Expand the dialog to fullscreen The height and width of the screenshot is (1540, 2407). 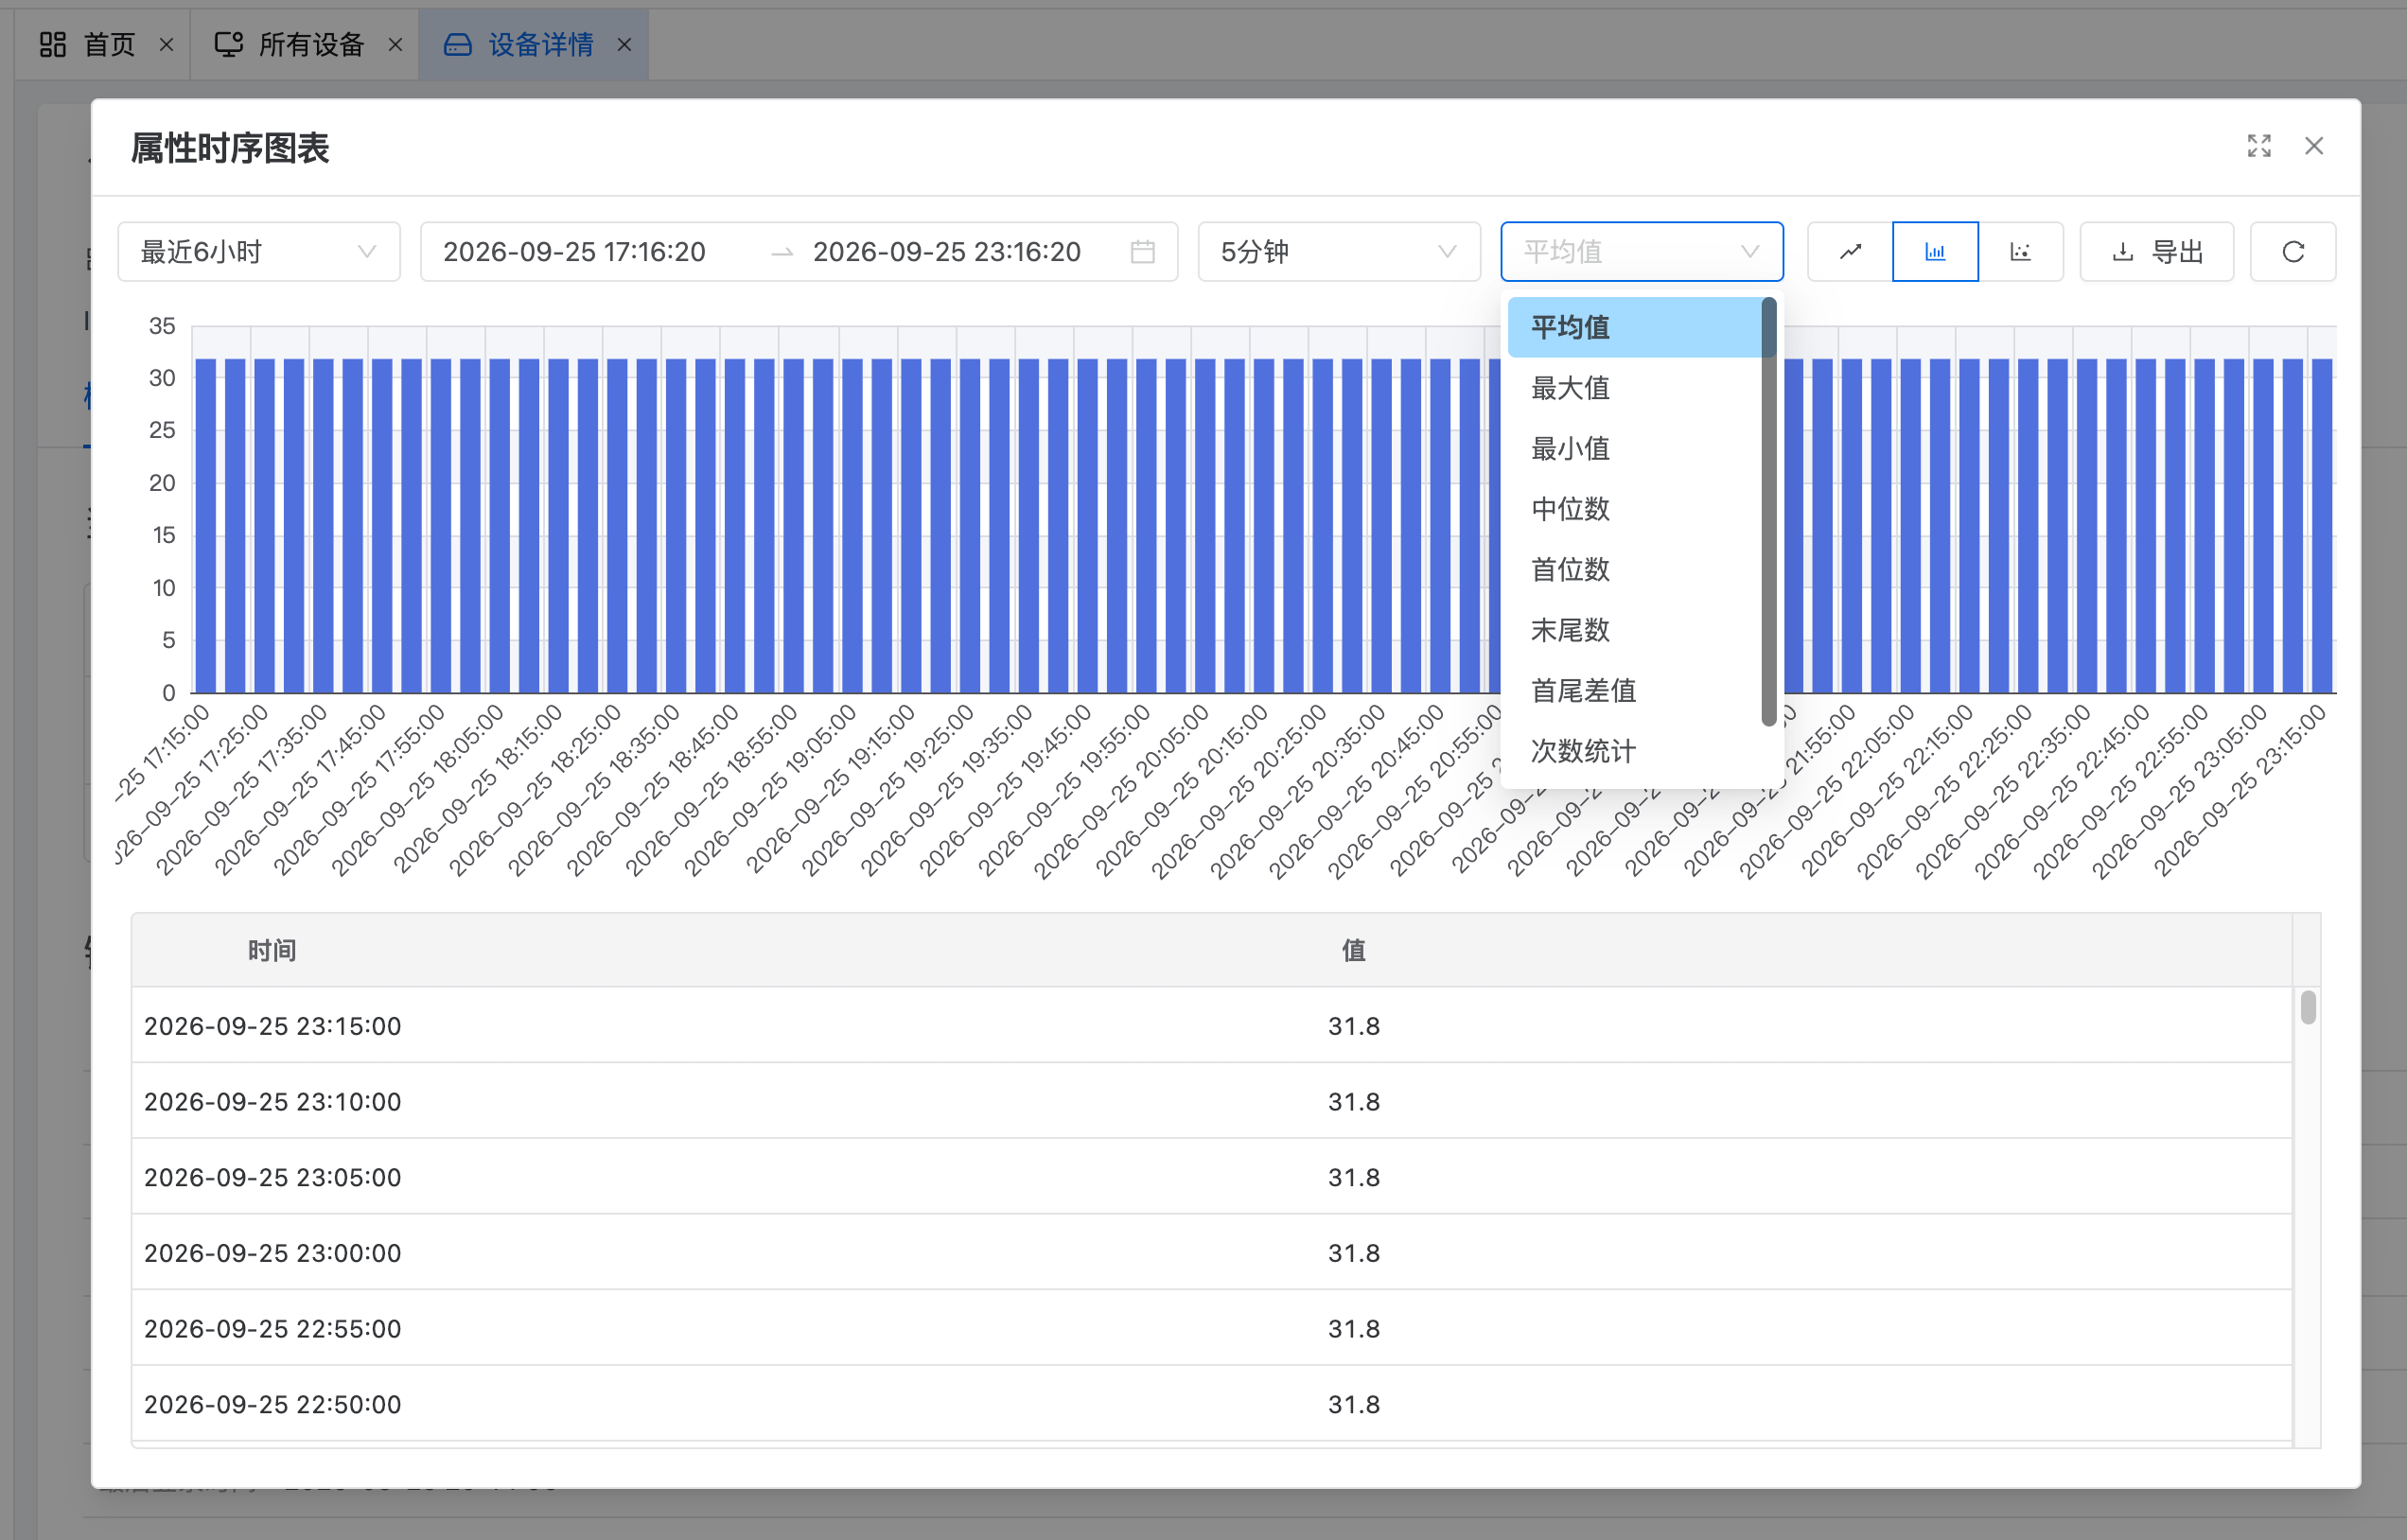pos(2259,146)
